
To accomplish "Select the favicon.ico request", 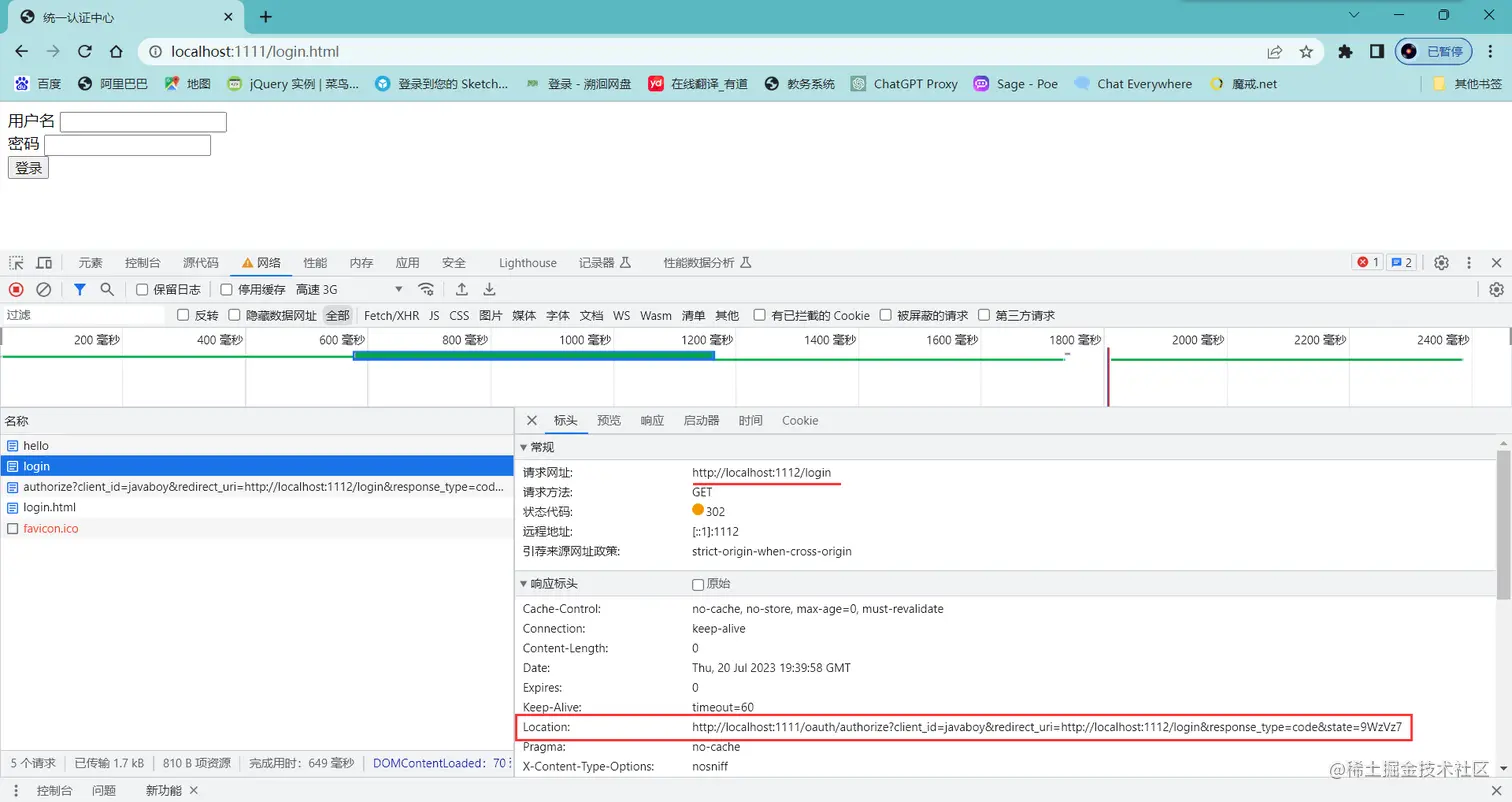I will 257,528.
